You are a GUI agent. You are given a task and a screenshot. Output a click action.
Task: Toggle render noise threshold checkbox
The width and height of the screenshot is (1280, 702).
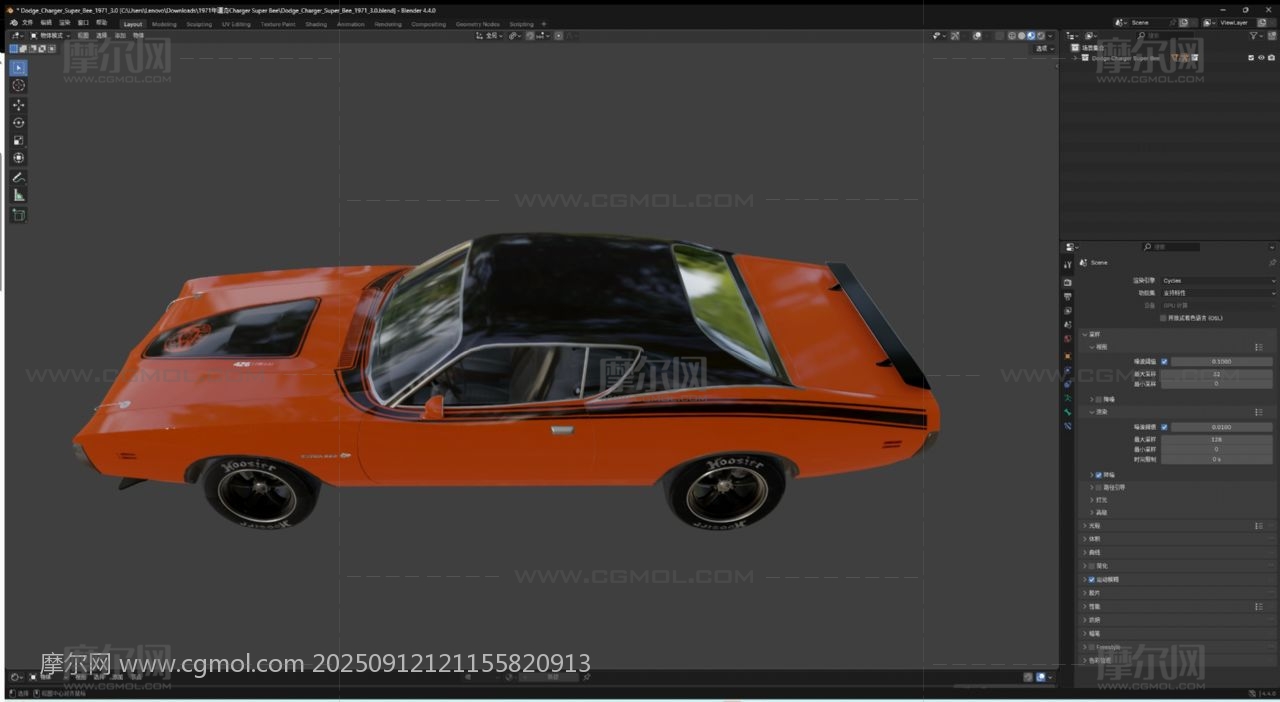click(x=1164, y=427)
